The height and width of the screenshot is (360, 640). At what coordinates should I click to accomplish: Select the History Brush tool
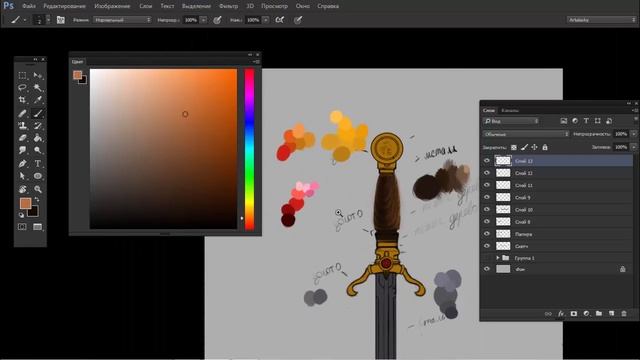38,126
